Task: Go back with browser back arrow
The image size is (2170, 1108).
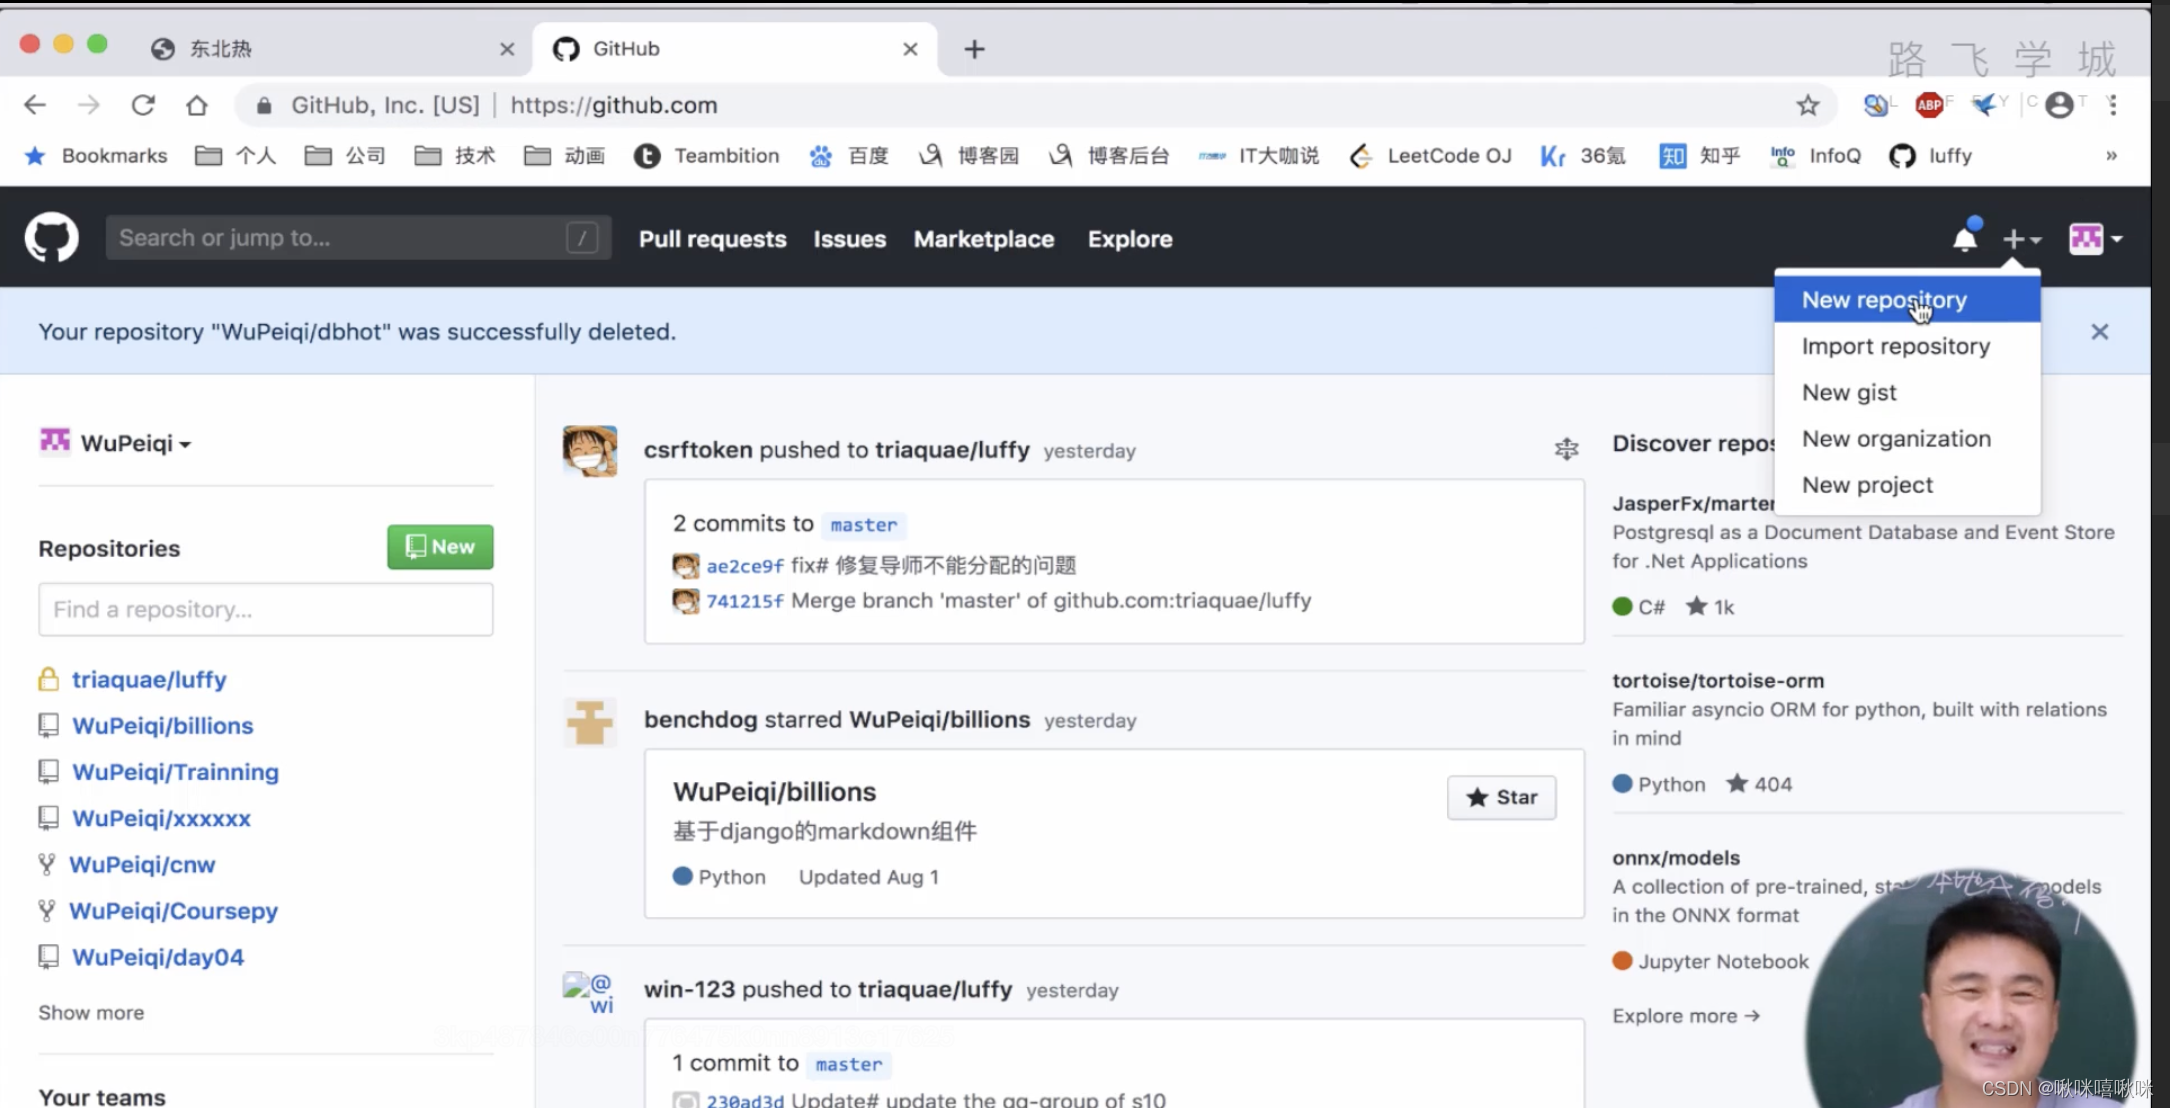Action: pos(35,104)
